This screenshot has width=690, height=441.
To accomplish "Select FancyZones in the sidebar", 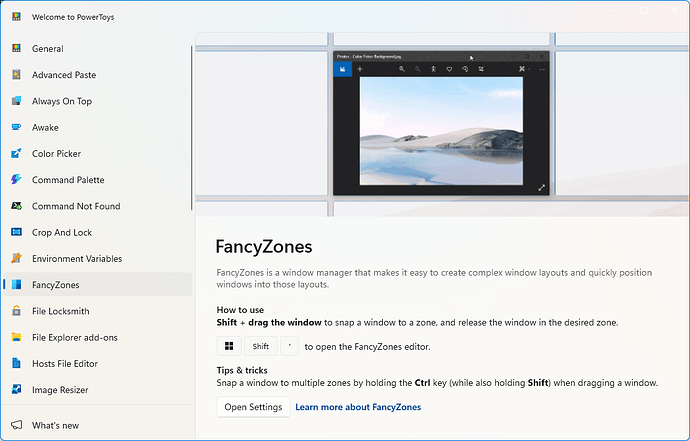I will point(56,285).
